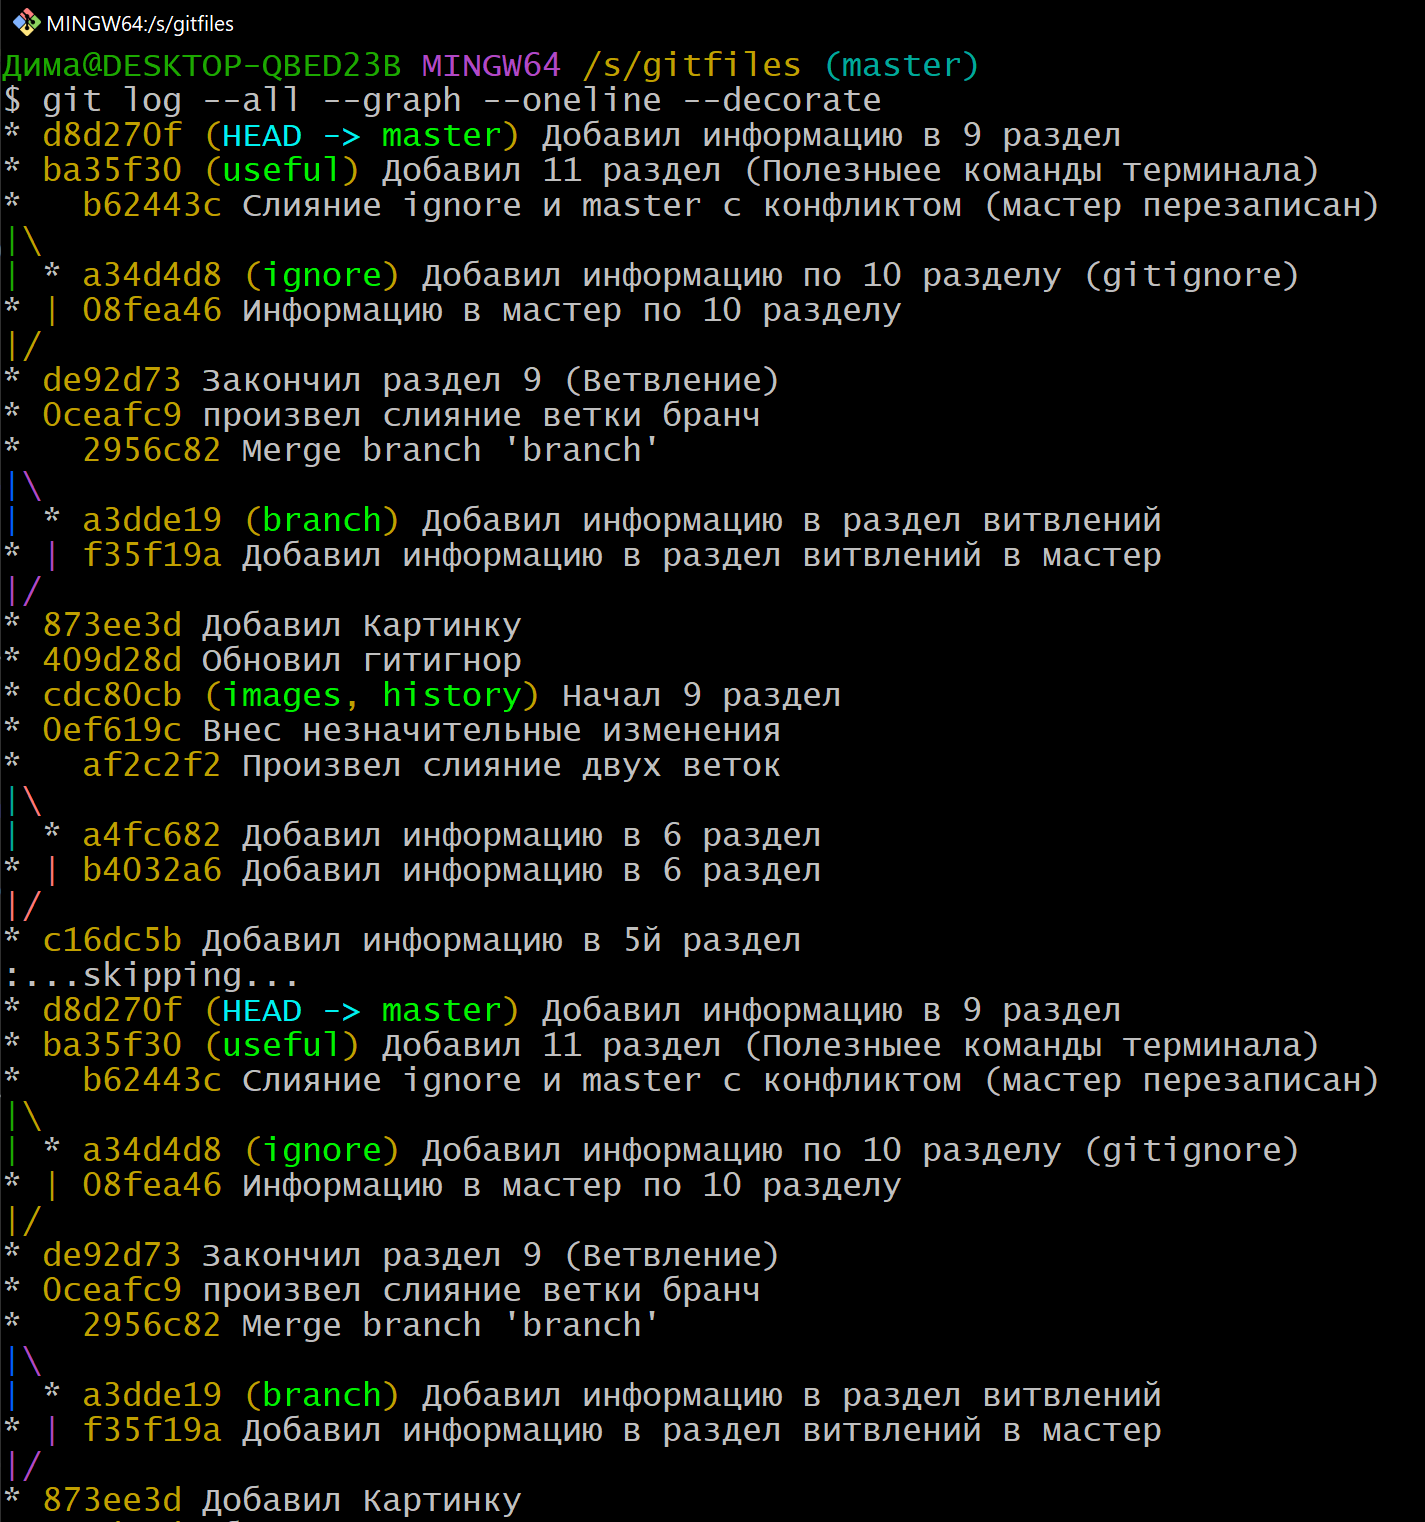Select commit hash 409d28d
The width and height of the screenshot is (1425, 1522).
click(112, 660)
